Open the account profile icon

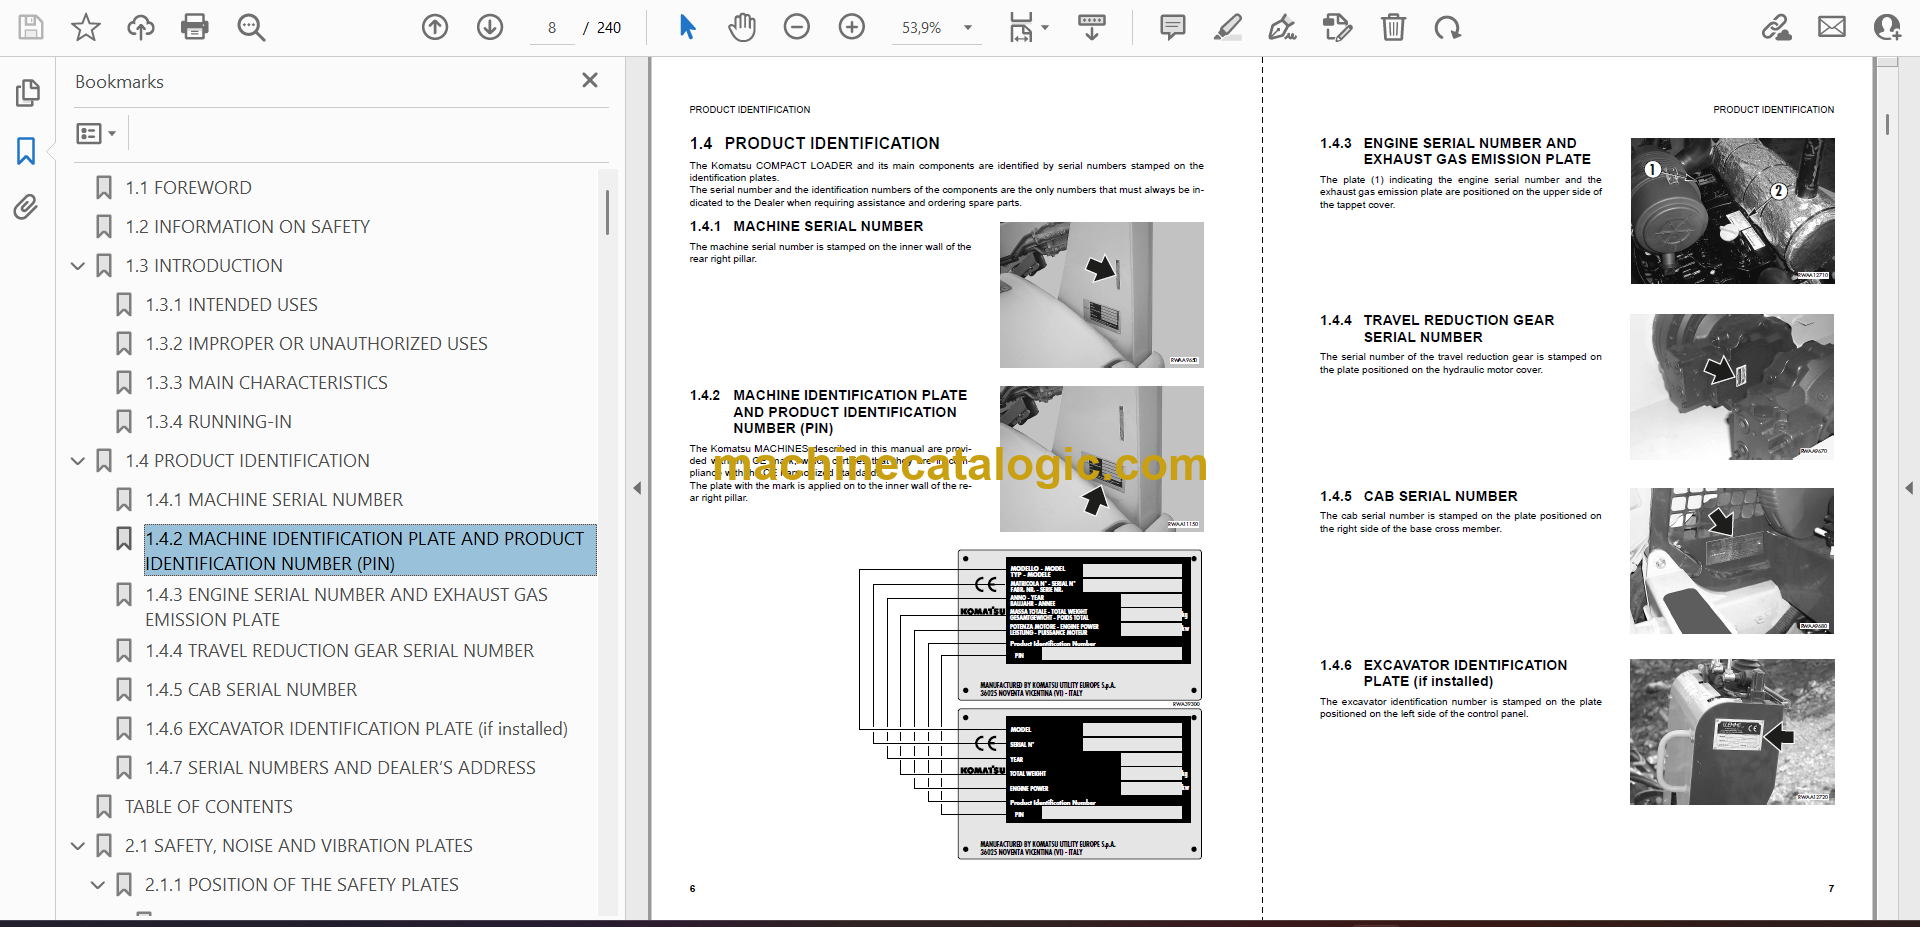(x=1887, y=27)
